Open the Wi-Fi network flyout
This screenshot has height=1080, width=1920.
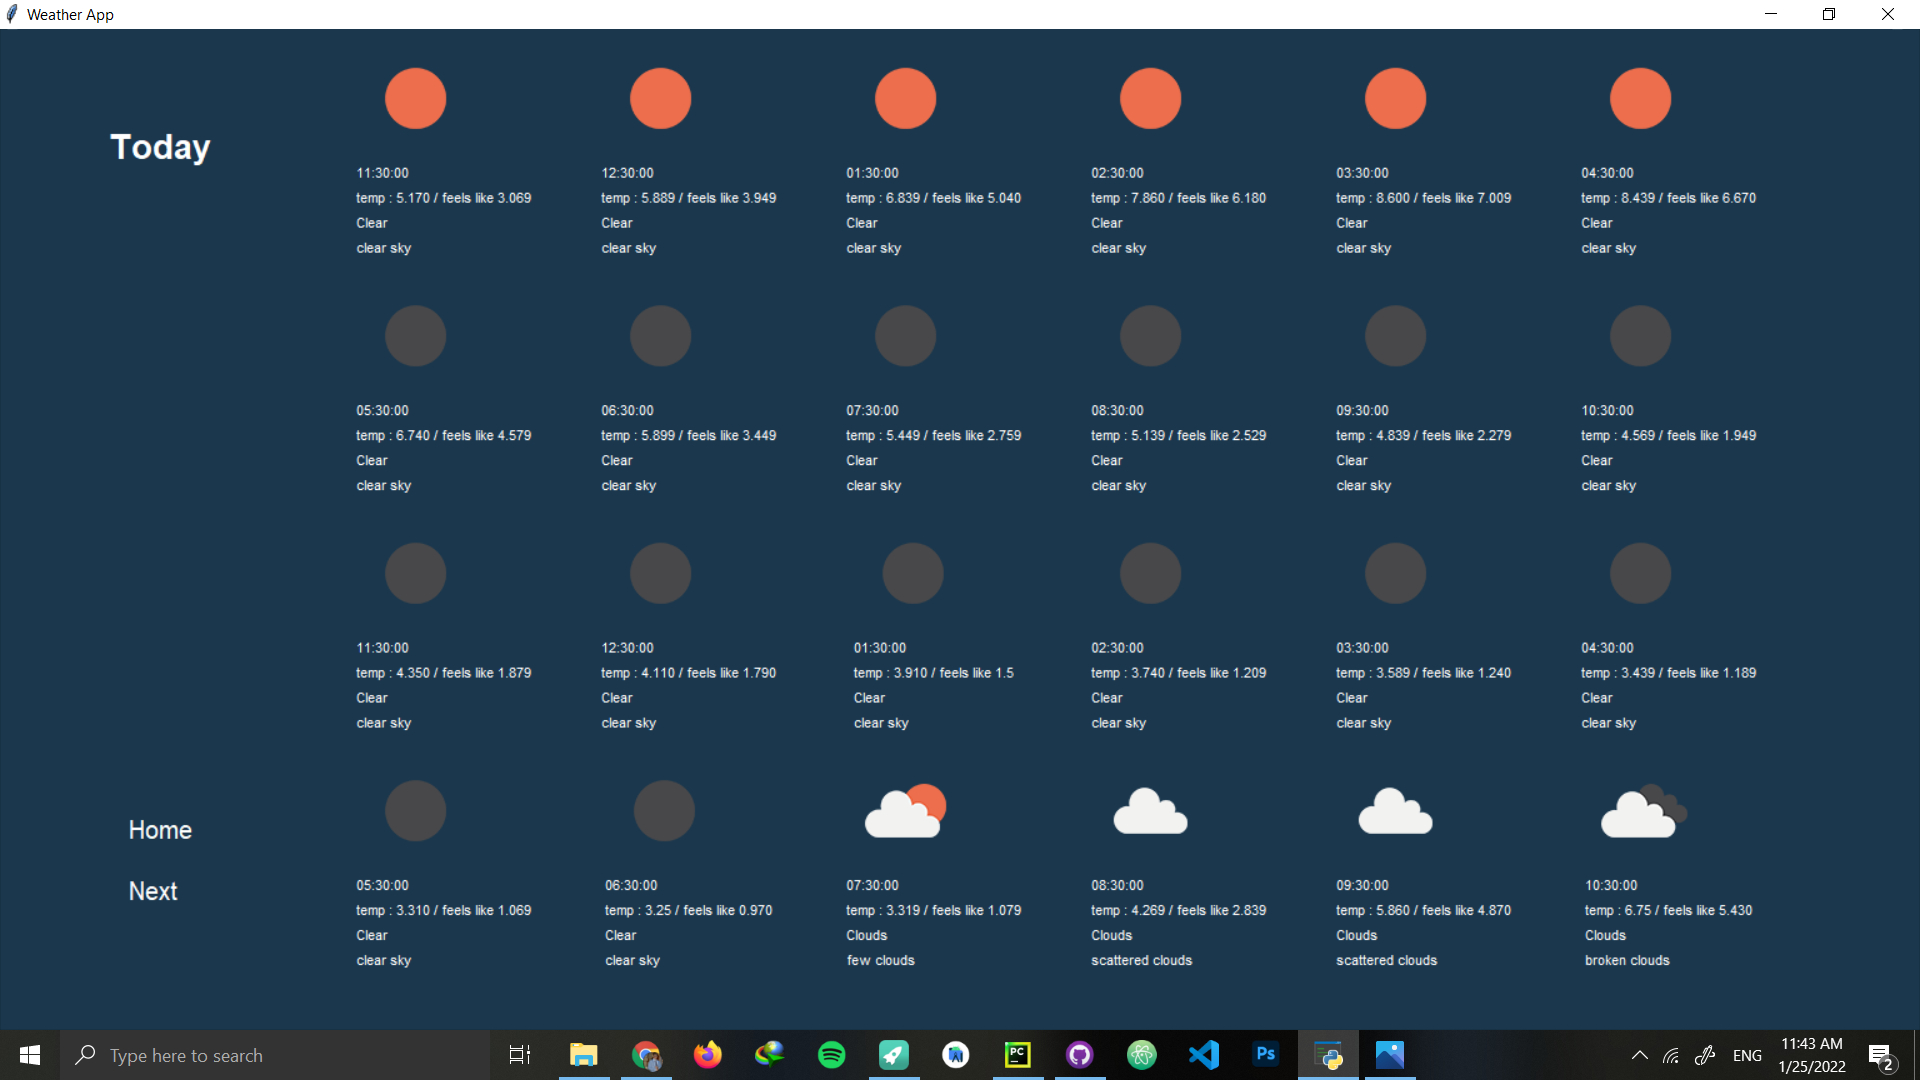(x=1672, y=1054)
